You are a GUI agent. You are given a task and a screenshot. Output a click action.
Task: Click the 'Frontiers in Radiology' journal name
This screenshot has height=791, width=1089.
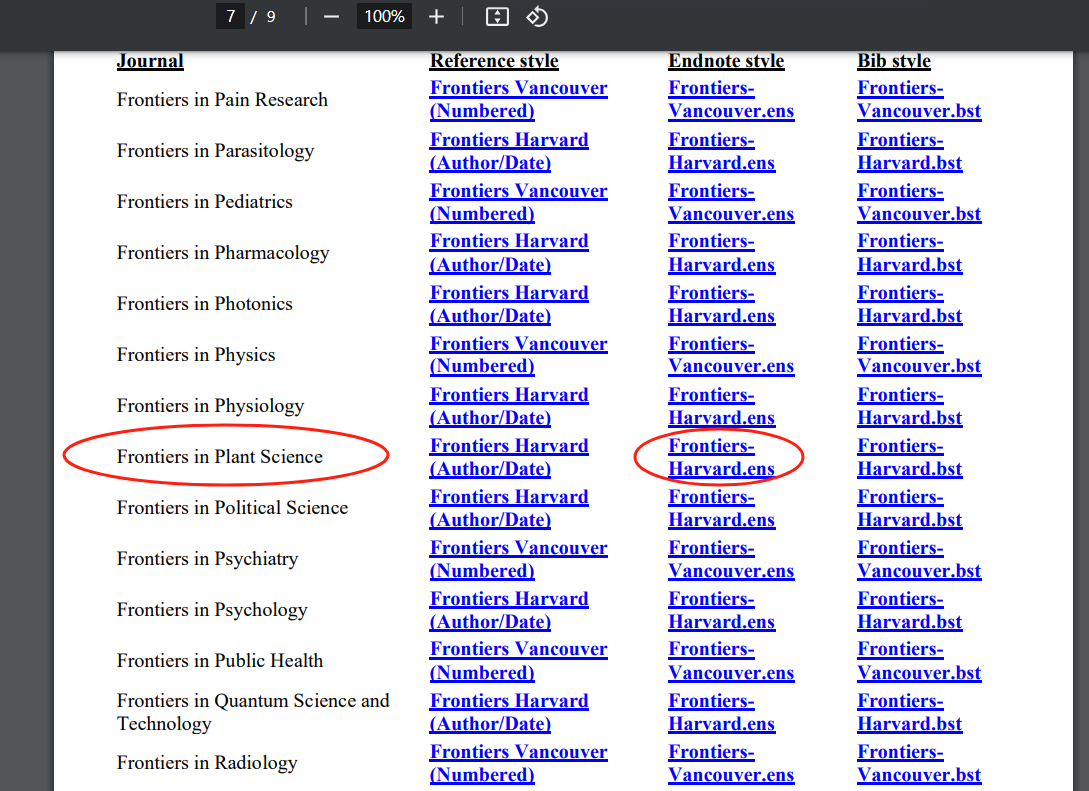tap(207, 763)
